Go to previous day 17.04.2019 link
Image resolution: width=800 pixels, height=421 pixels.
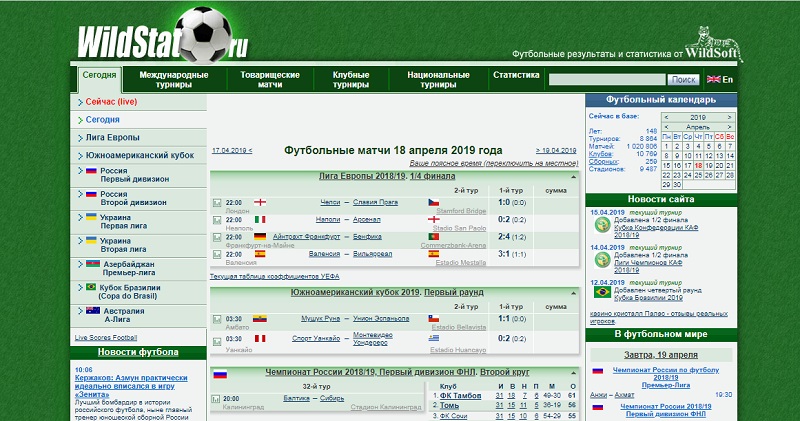[x=231, y=151]
